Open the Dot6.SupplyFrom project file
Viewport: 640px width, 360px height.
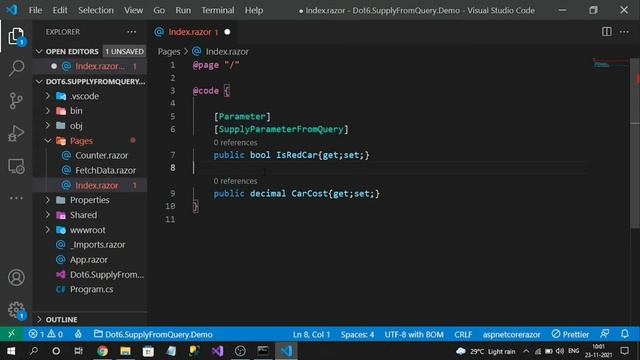107,275
